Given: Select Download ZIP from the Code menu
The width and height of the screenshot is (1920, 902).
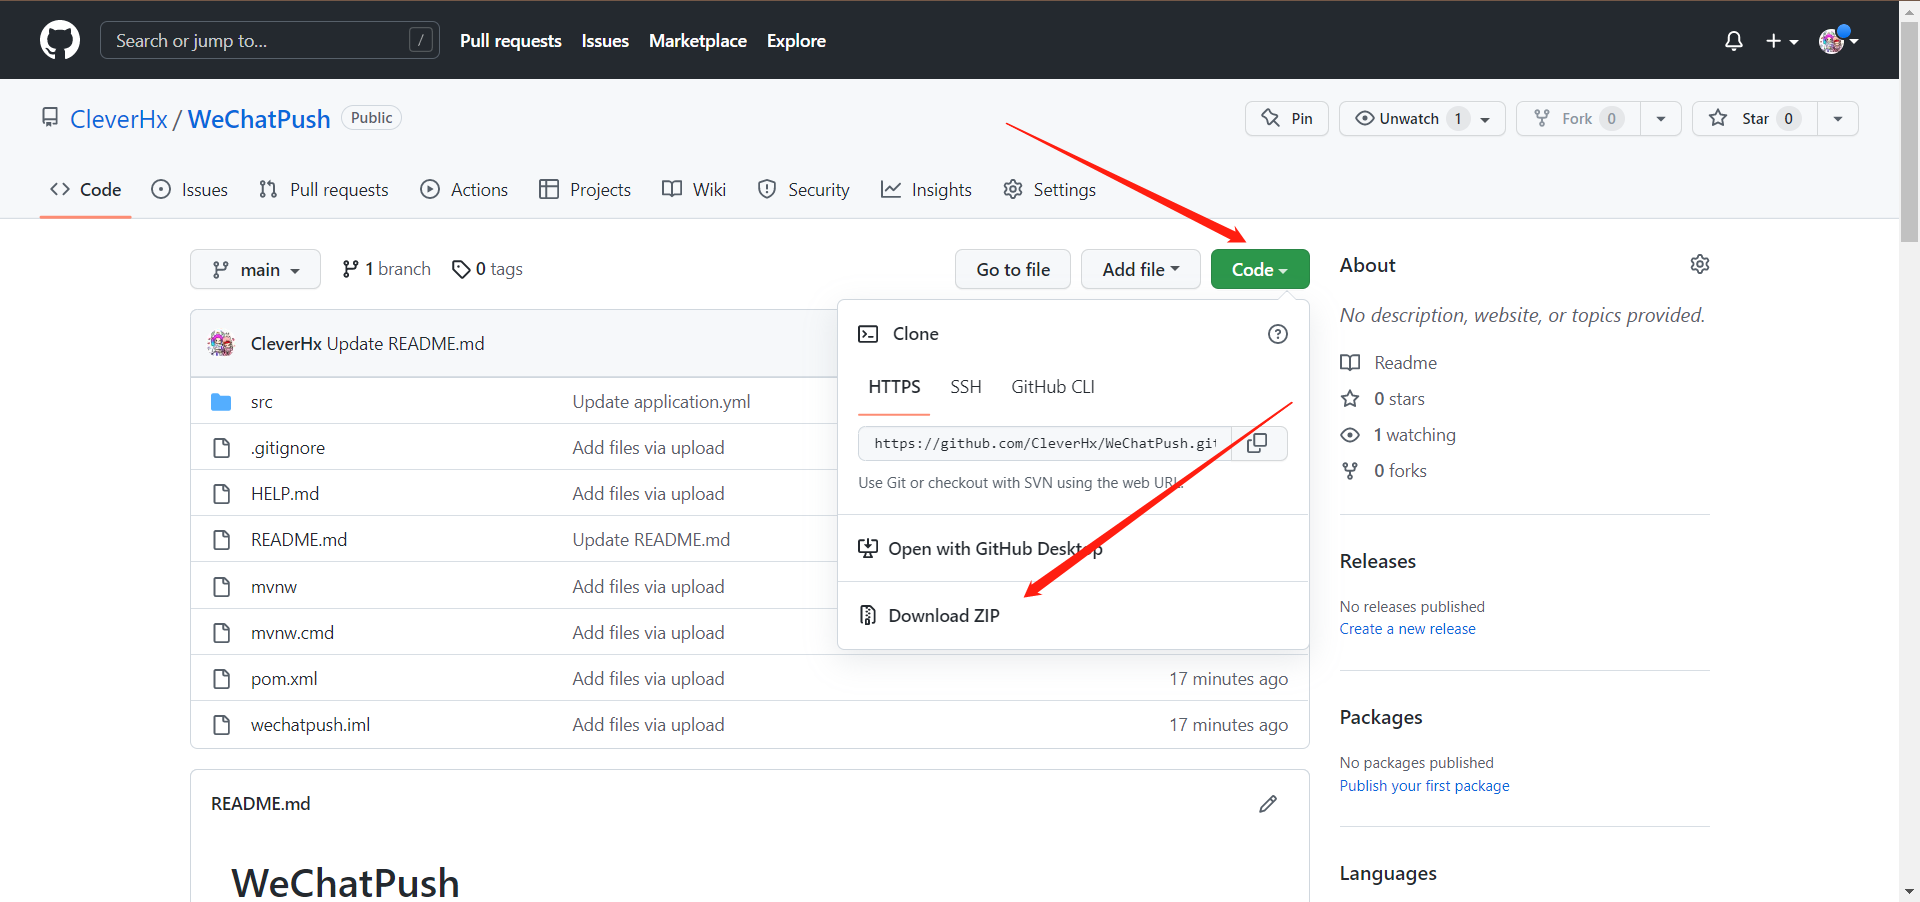Looking at the screenshot, I should (944, 615).
